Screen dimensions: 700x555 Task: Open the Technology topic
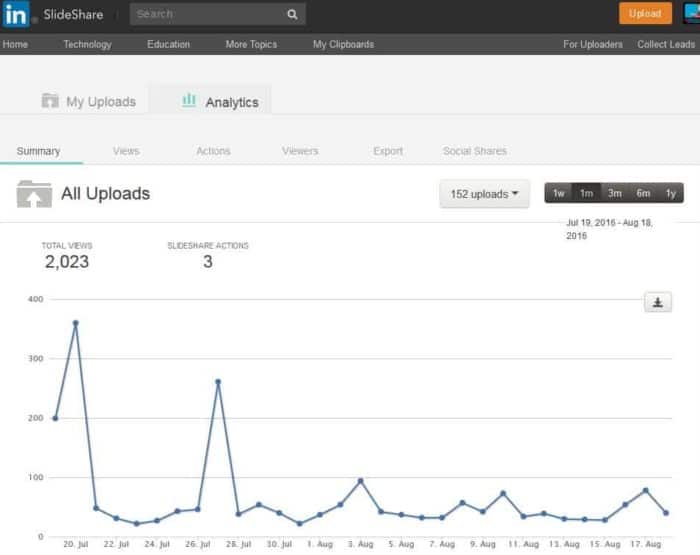coord(88,44)
